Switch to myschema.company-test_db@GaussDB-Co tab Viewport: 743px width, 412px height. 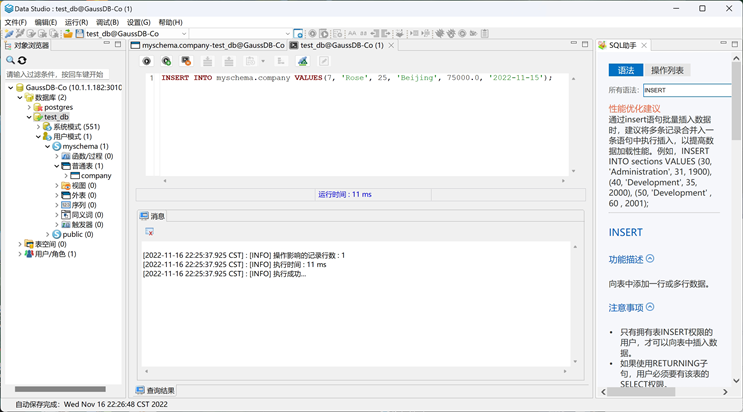click(208, 46)
